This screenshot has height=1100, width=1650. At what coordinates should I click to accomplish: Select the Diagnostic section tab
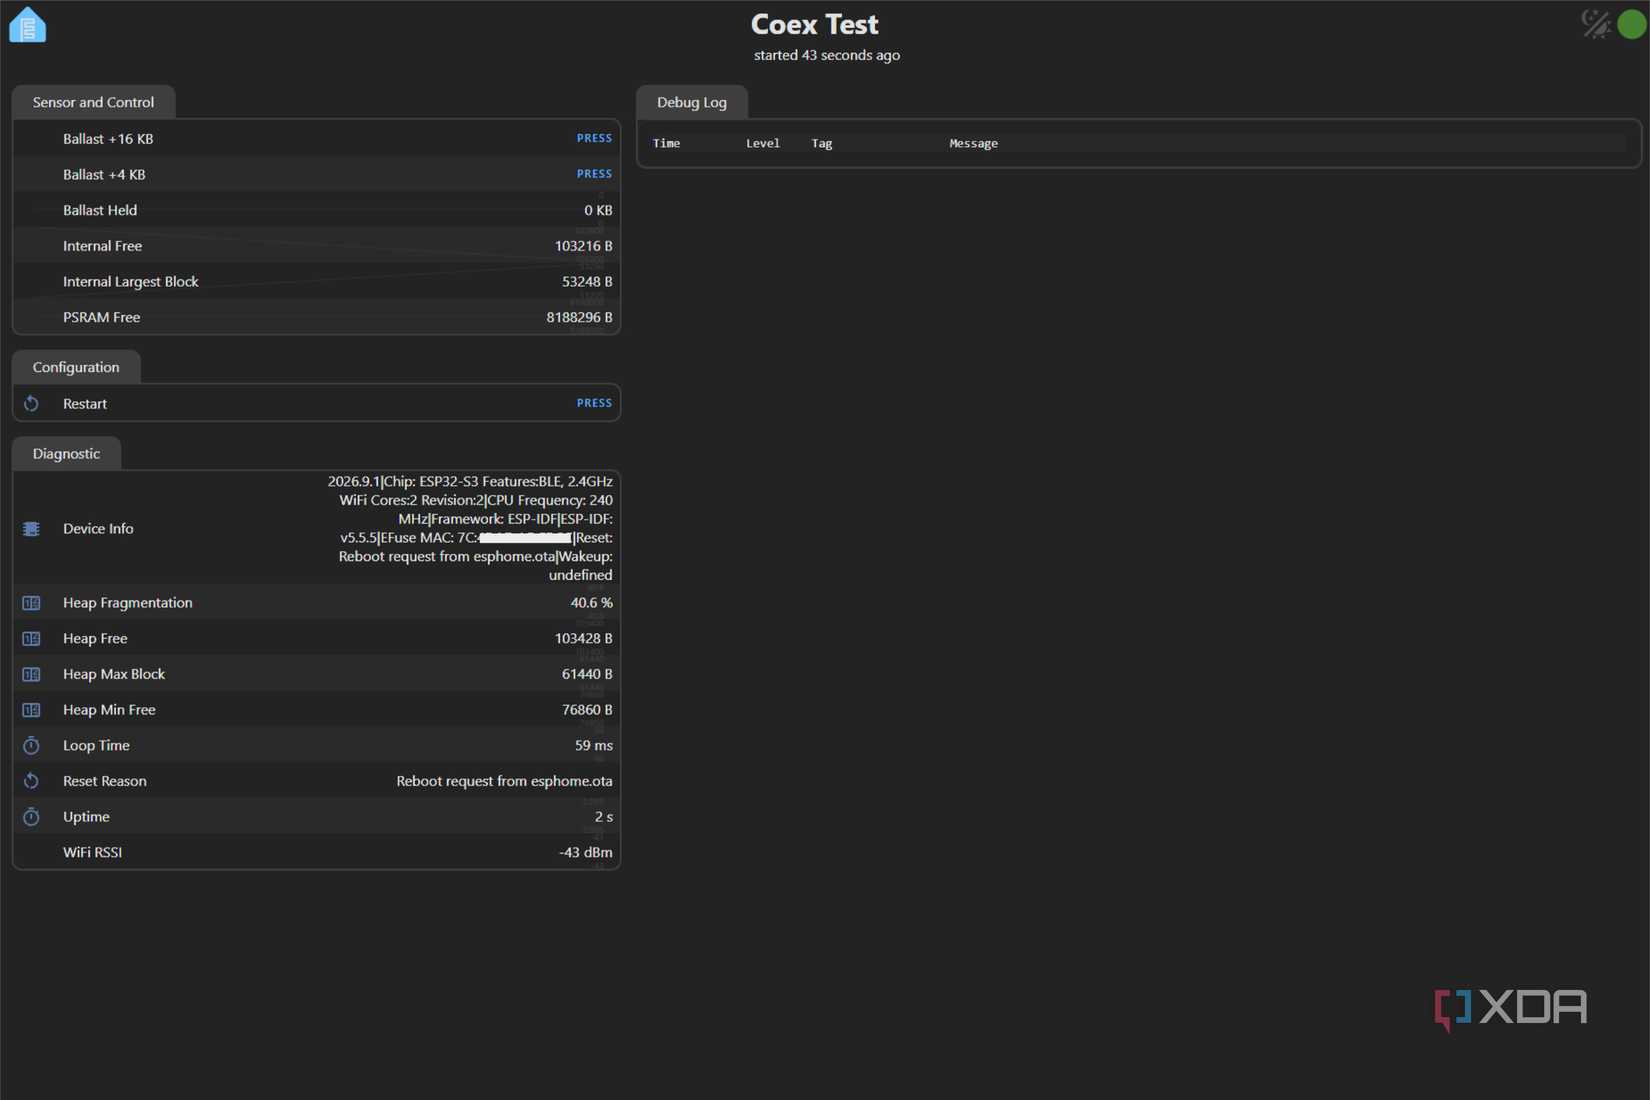point(66,453)
